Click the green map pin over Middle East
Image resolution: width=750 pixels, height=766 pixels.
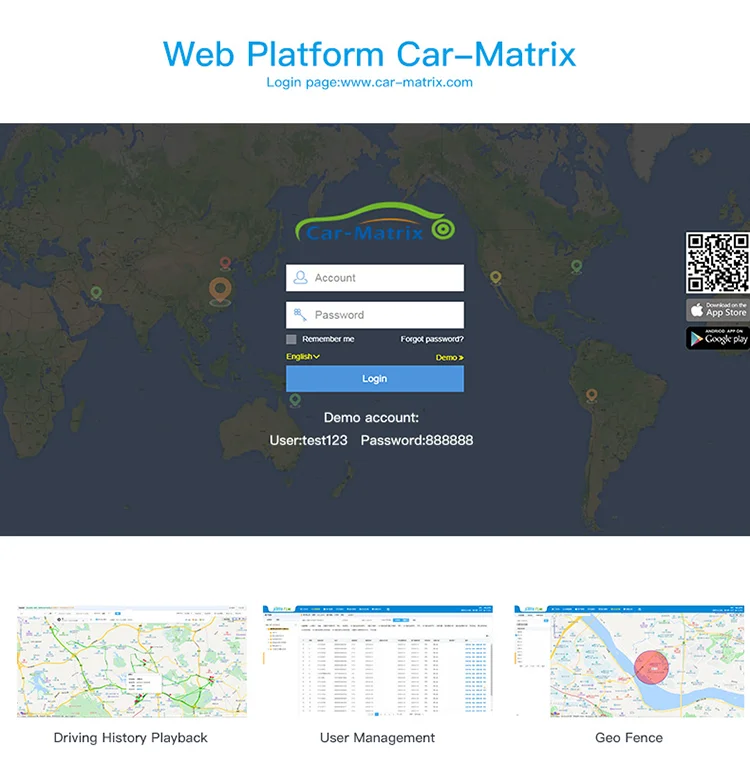[96, 293]
